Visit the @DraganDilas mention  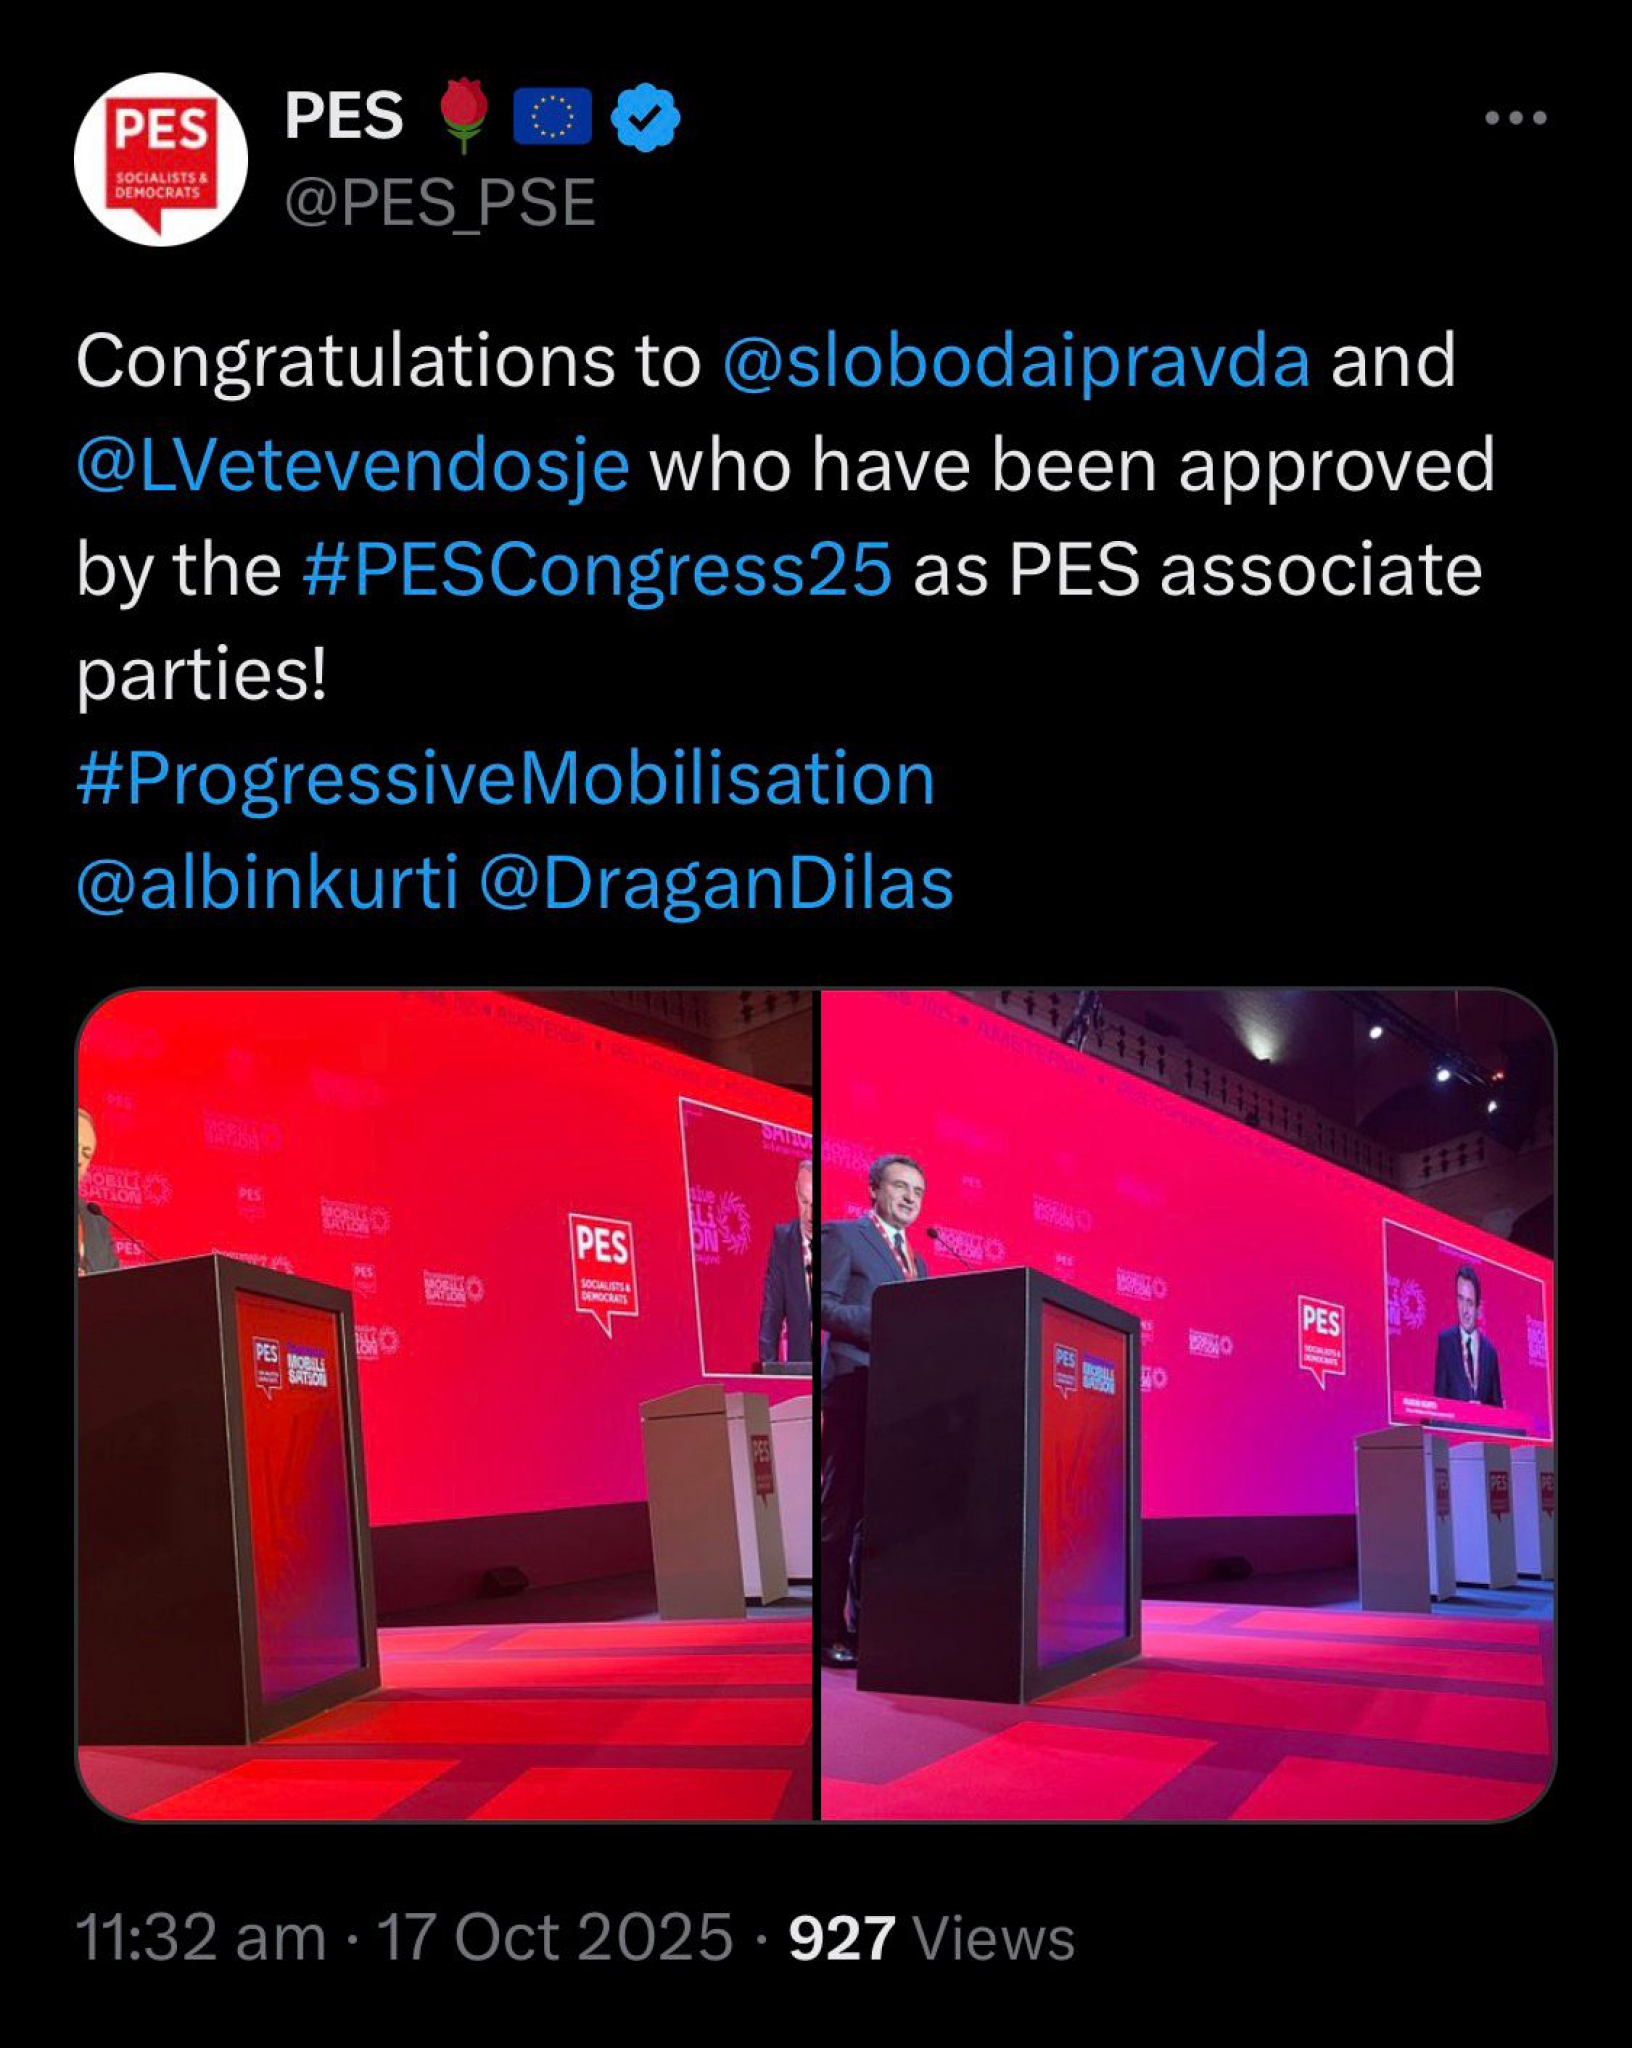716,883
